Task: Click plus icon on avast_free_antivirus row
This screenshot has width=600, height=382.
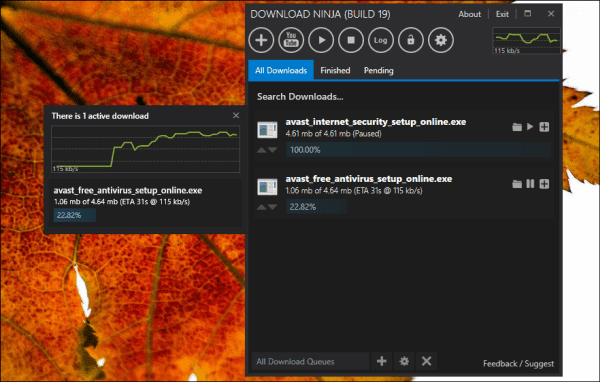Action: pos(544,184)
